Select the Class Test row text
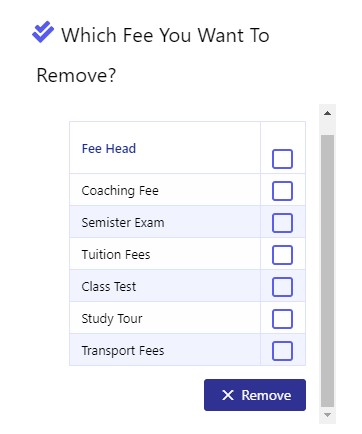 109,287
